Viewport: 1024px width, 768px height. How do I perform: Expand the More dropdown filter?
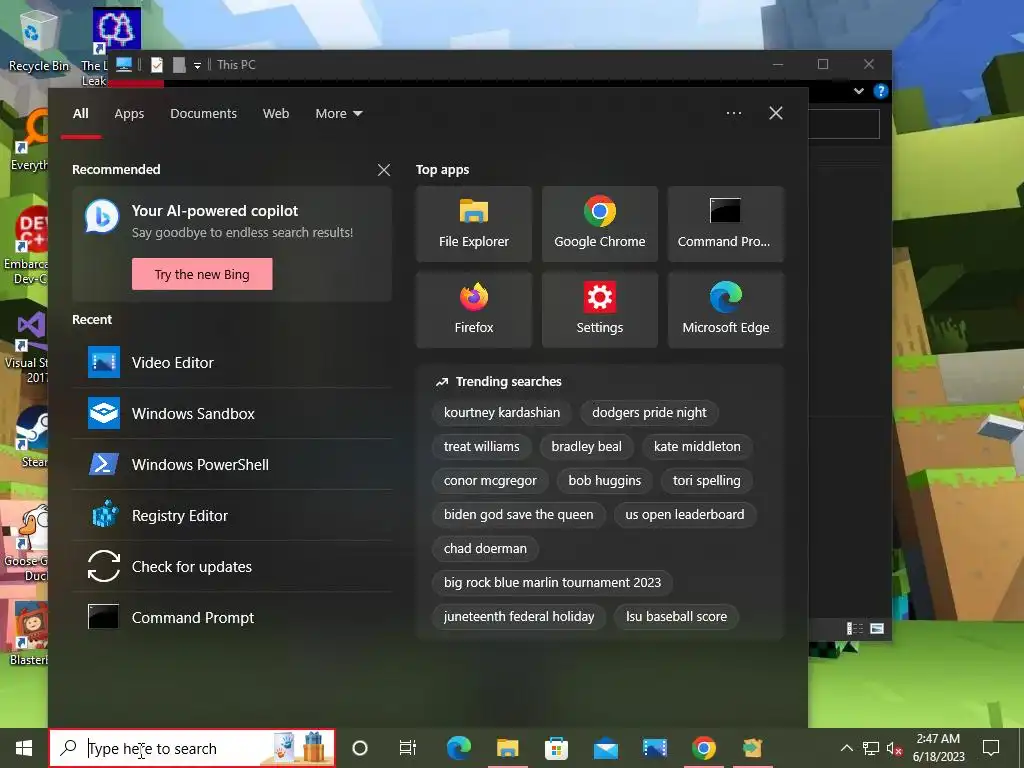pyautogui.click(x=339, y=113)
